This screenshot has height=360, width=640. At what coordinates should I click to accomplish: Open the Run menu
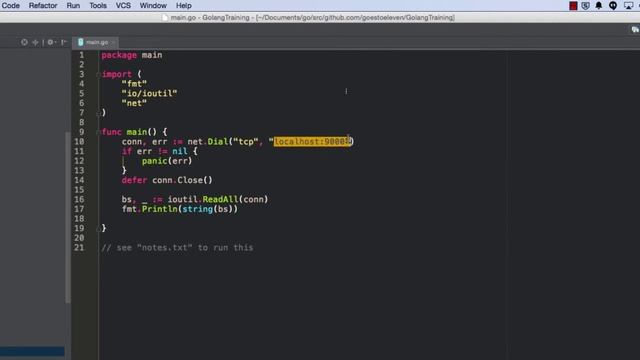pos(73,6)
